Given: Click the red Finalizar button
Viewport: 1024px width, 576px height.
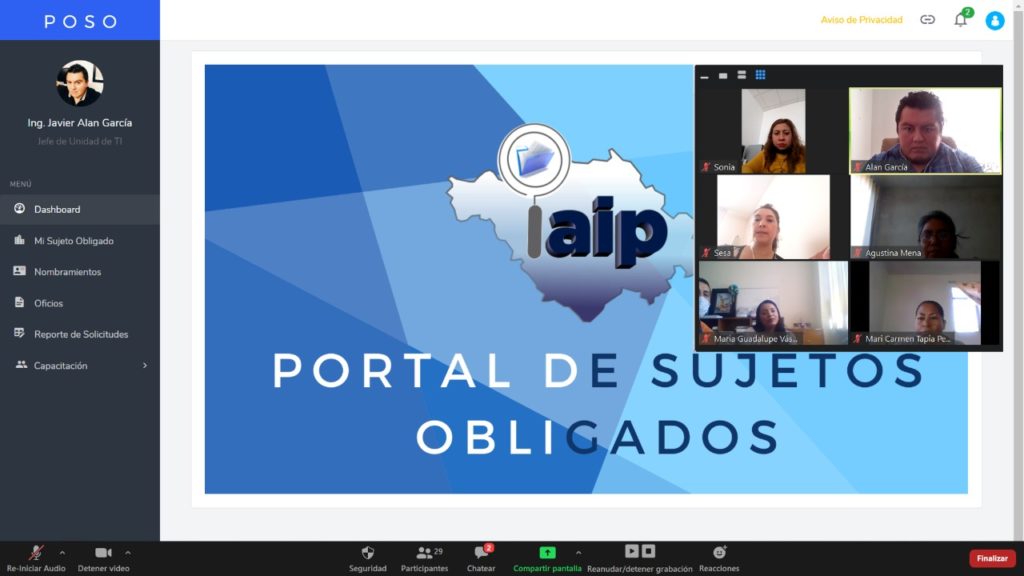Looking at the screenshot, I should click(x=992, y=558).
